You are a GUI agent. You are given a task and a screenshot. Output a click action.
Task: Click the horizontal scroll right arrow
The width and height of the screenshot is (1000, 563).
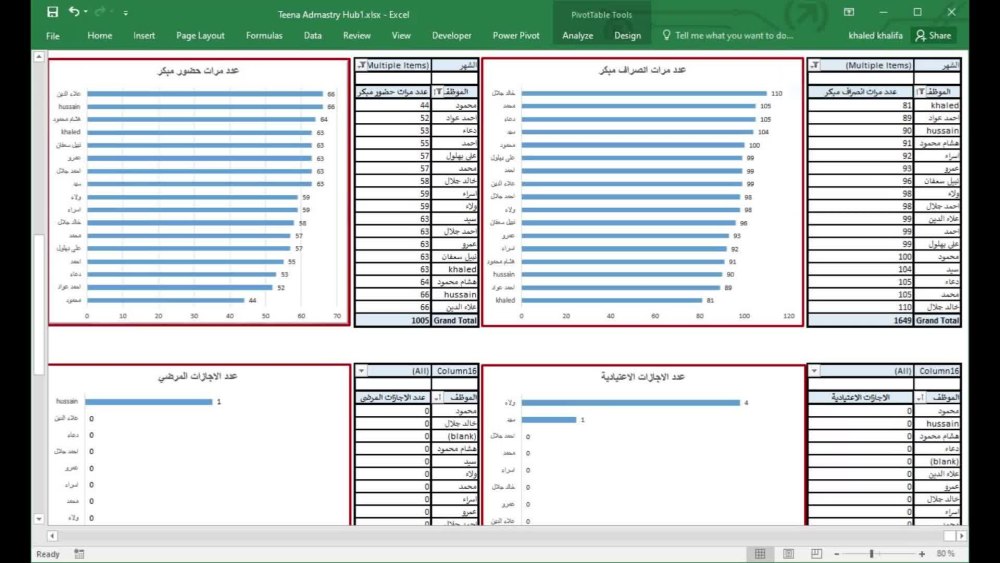pos(962,536)
